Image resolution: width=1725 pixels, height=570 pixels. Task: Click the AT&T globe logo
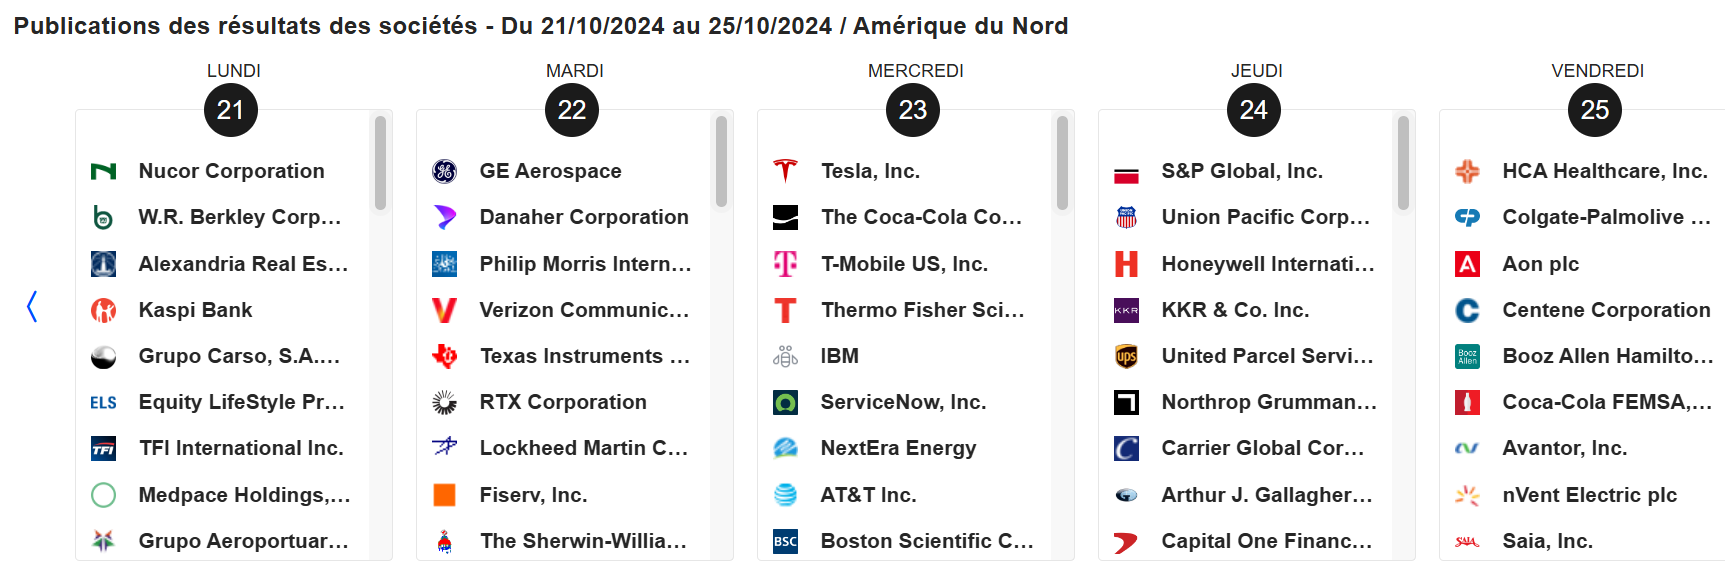[x=786, y=495]
